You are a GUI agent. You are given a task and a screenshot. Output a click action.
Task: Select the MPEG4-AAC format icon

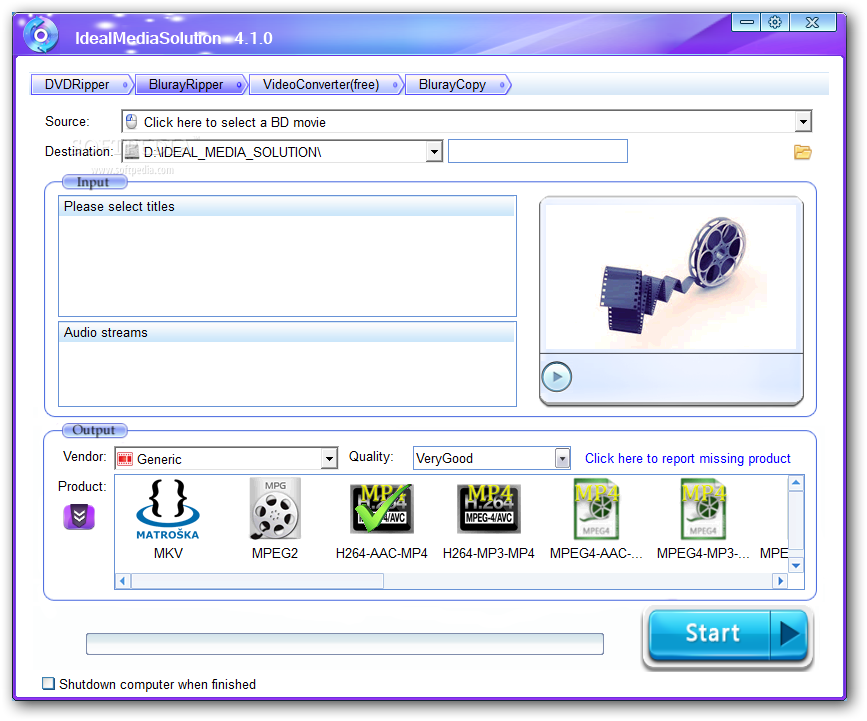point(596,509)
